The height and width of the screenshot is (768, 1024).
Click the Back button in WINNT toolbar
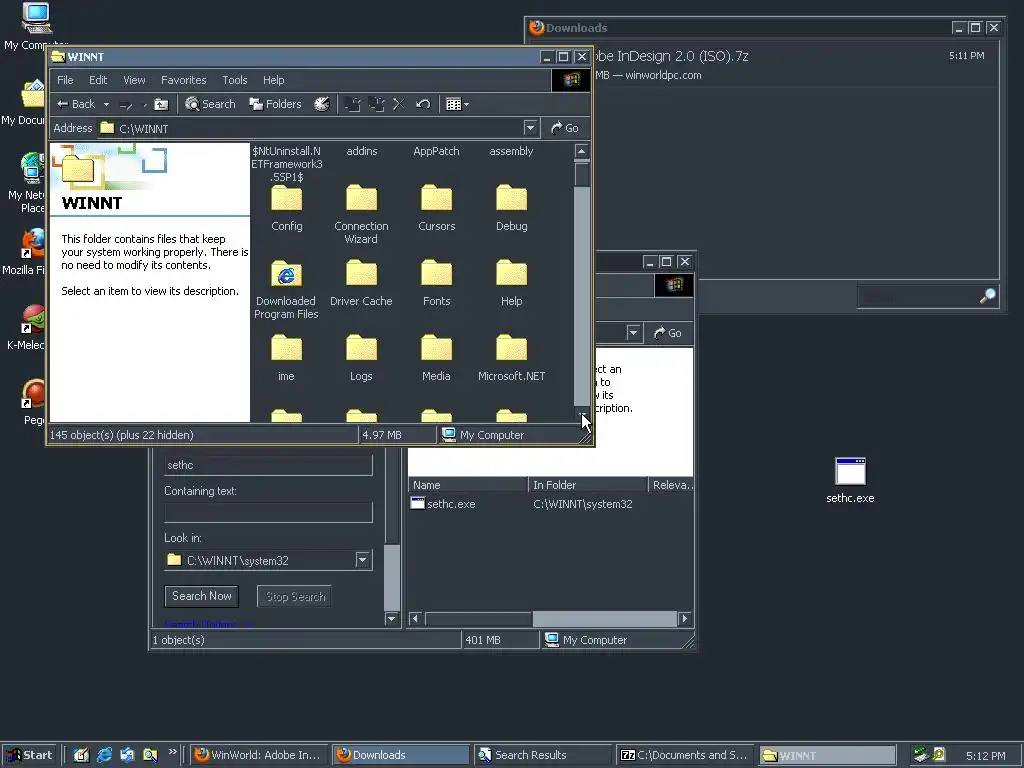76,104
